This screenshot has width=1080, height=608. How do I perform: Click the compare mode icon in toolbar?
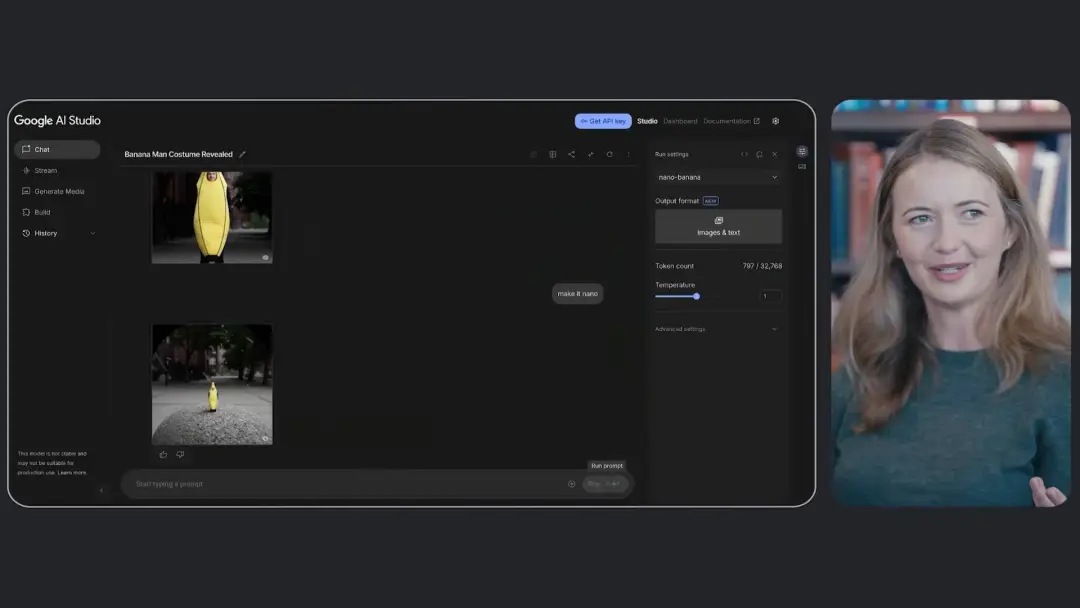pos(552,154)
